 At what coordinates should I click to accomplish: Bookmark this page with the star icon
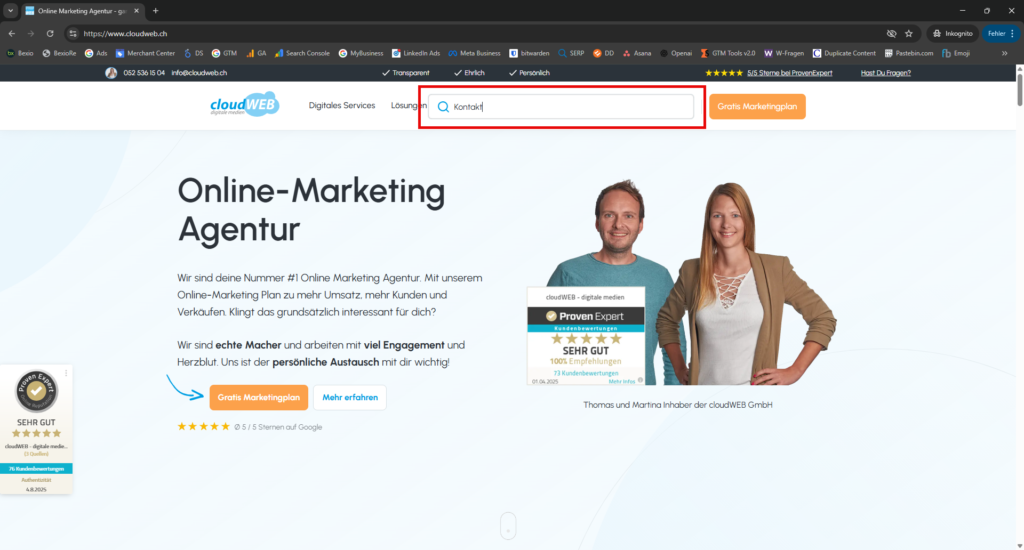[908, 33]
